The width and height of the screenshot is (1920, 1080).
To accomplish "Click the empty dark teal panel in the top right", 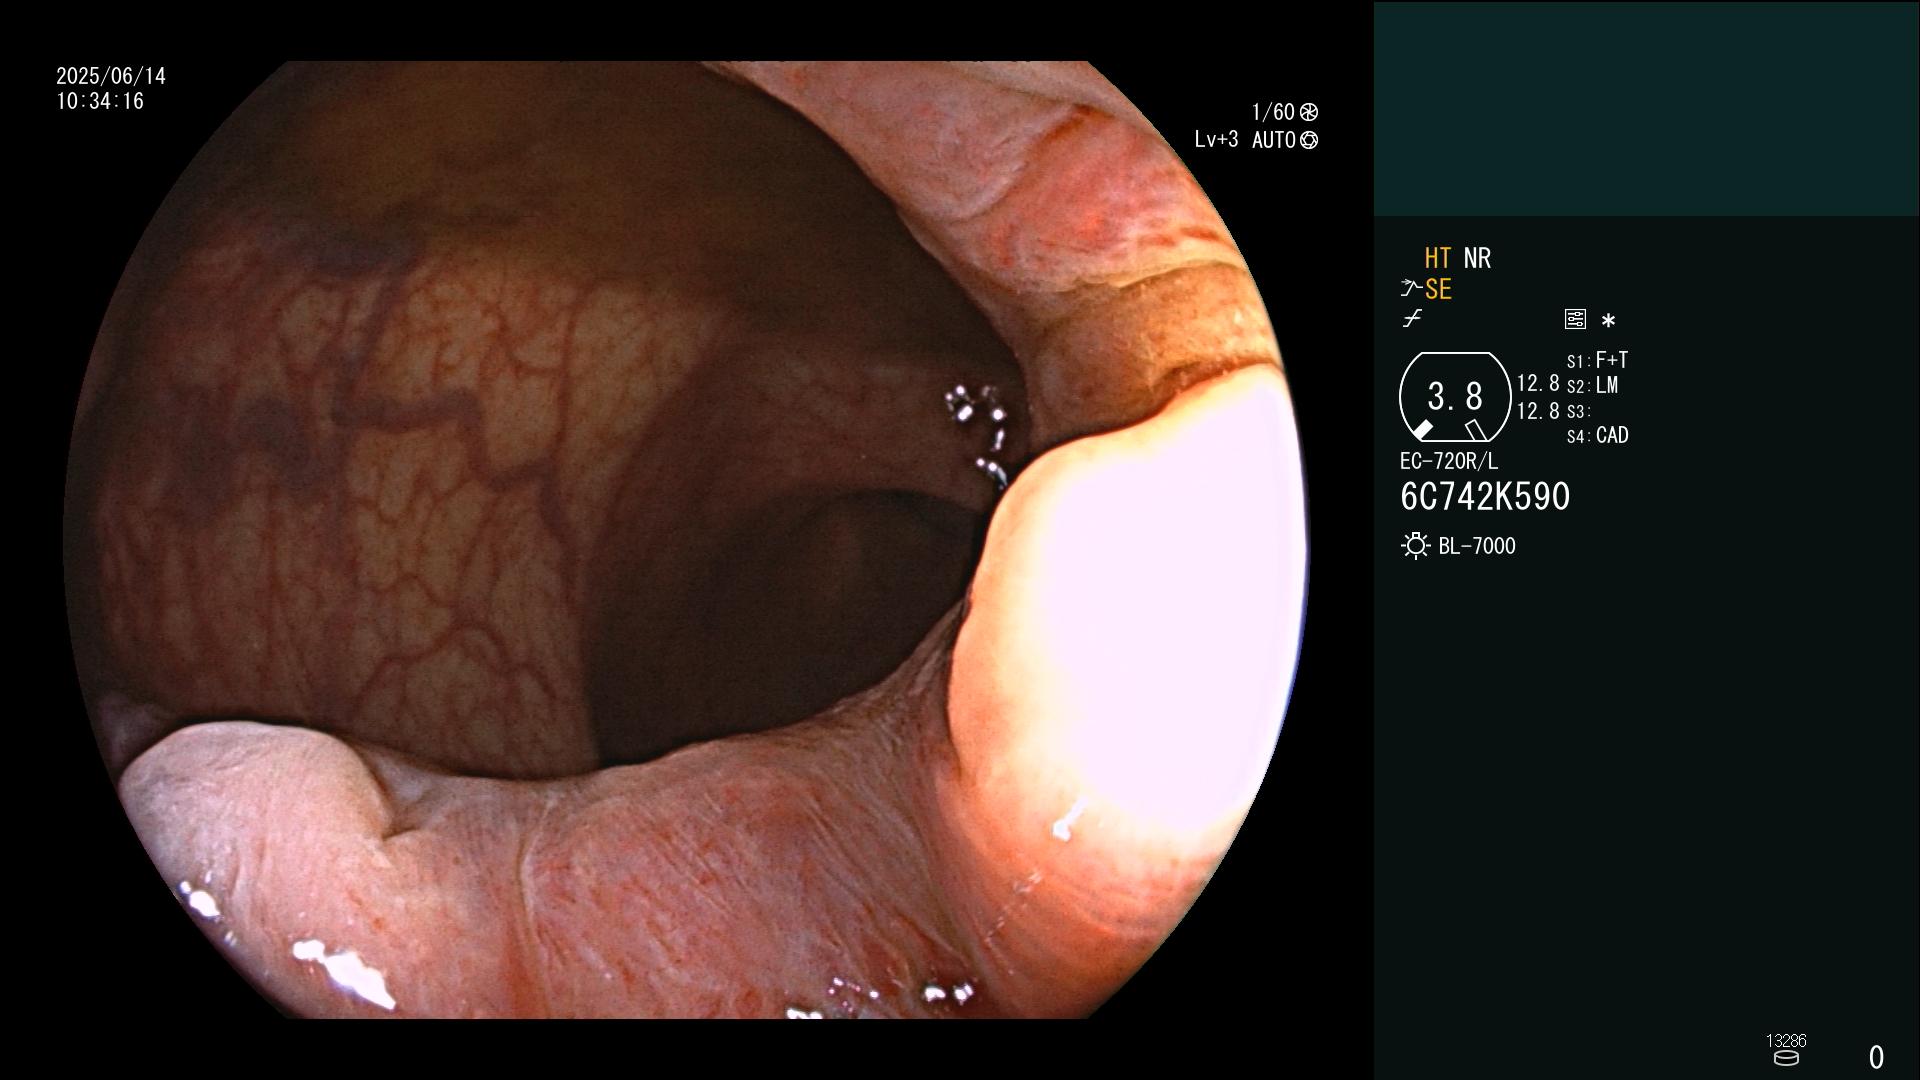I will 1646,108.
